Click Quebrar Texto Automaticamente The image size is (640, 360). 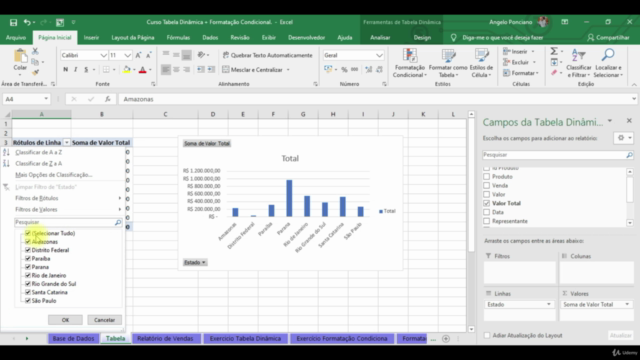(267, 55)
